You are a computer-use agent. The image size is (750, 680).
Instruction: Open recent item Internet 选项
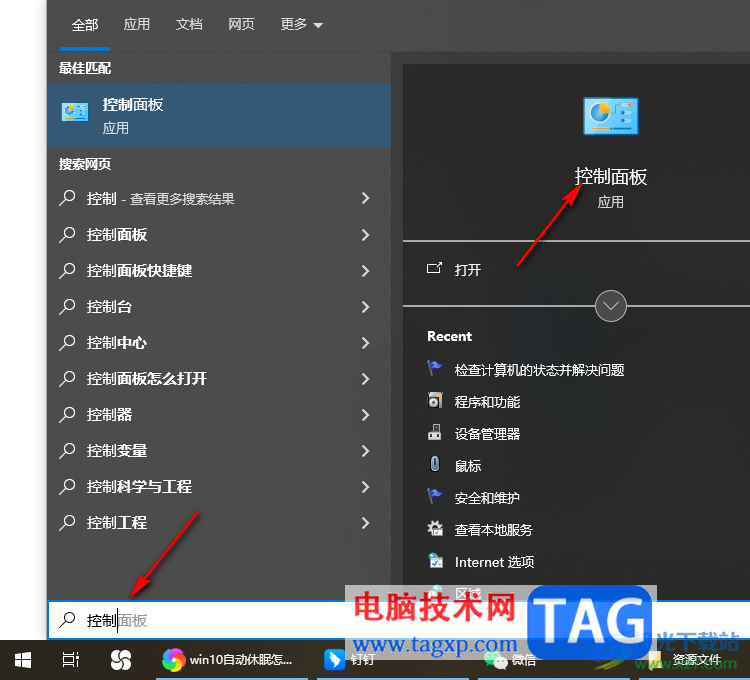pos(494,562)
